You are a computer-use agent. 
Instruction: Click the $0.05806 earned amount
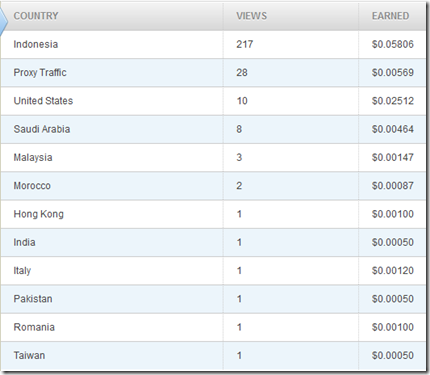[x=393, y=44]
